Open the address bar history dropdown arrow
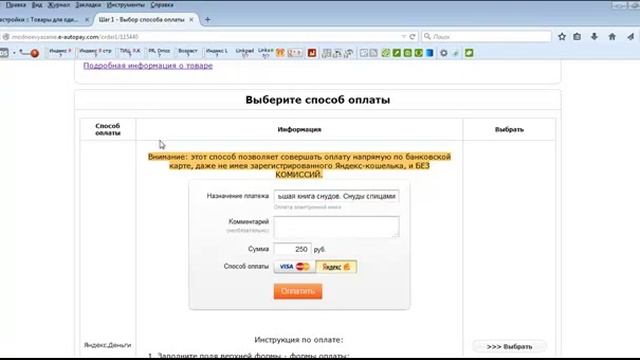The width and height of the screenshot is (640, 360). [403, 37]
